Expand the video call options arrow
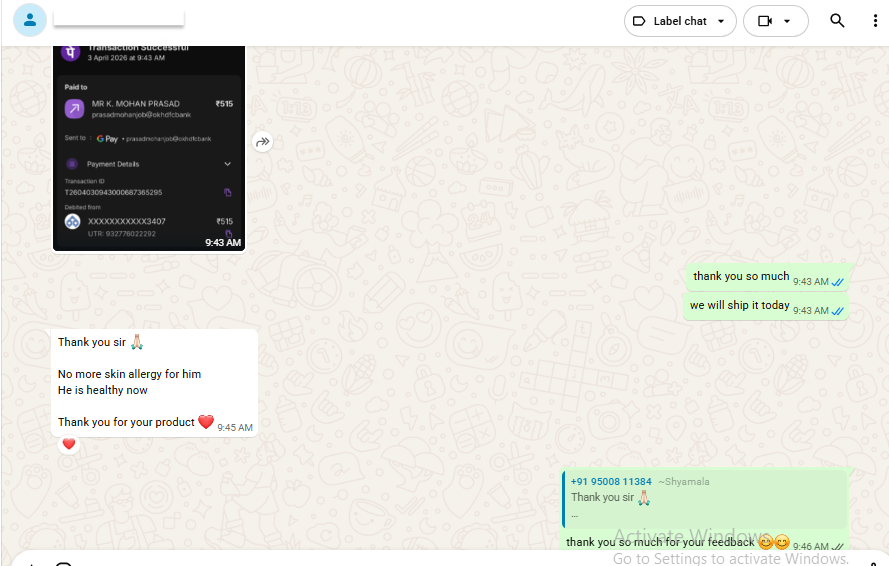The image size is (889, 566). [787, 21]
